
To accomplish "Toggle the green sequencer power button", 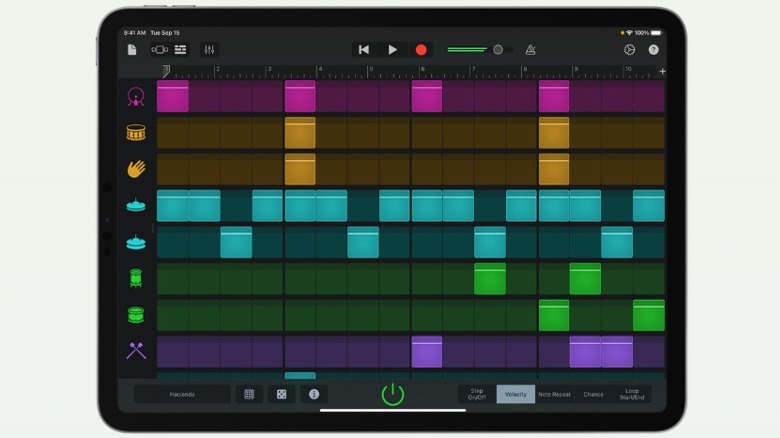I will 392,394.
